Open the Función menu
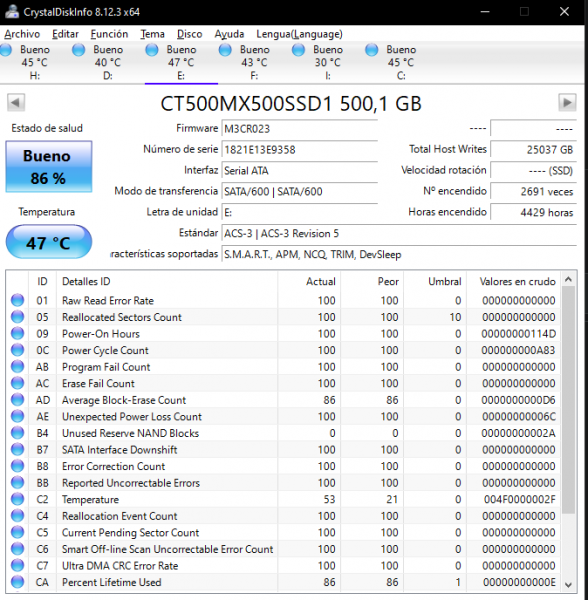This screenshot has width=588, height=600. point(109,34)
